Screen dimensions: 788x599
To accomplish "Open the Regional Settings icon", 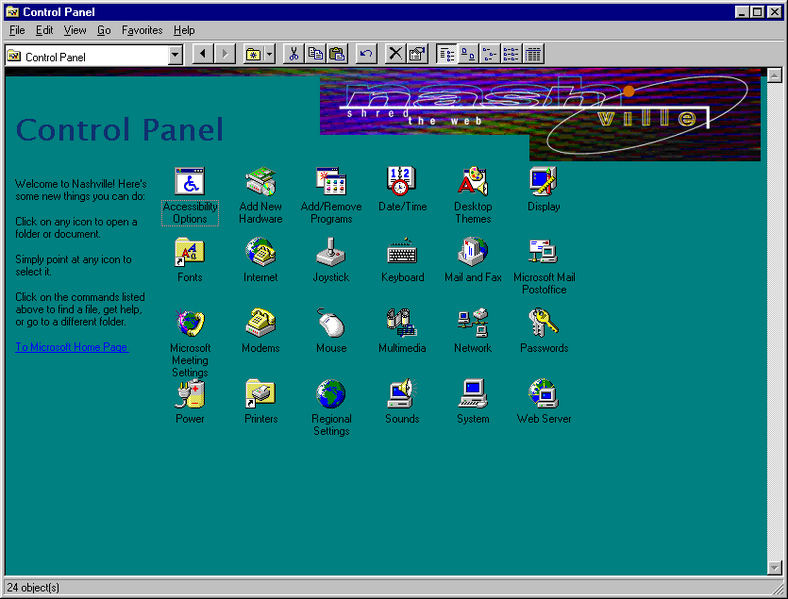I will pos(331,395).
